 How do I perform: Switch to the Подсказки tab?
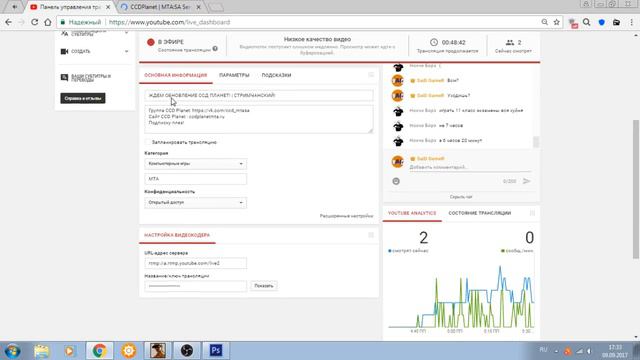[x=276, y=75]
